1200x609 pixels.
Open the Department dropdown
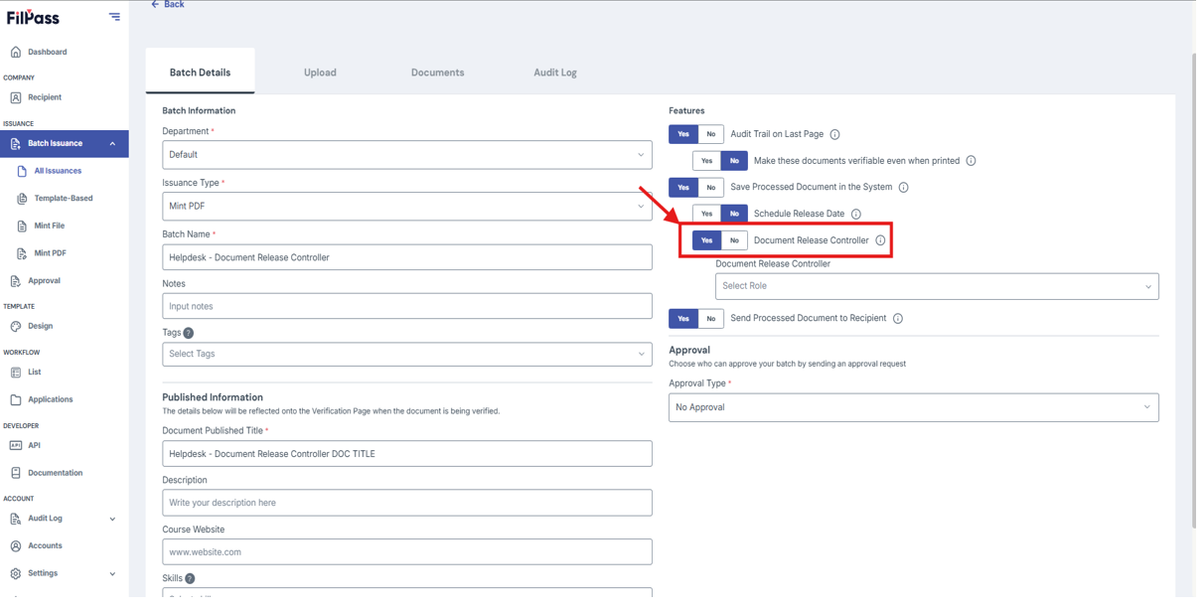click(407, 155)
